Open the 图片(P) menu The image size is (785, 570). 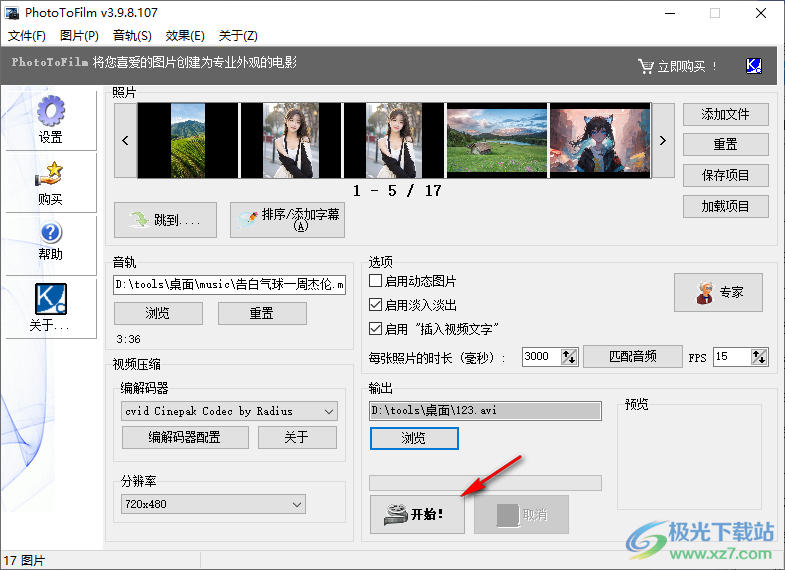(79, 36)
